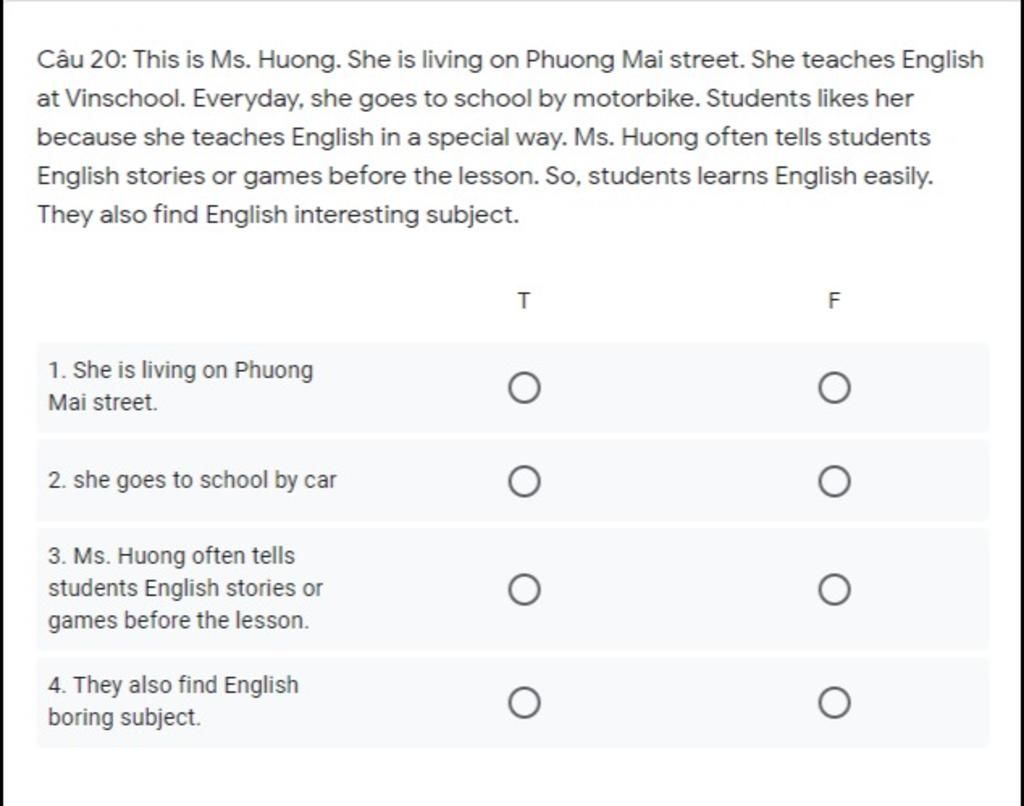The image size is (1024, 806).
Task: Pick F for 'They also find English boring subject'
Action: point(834,703)
